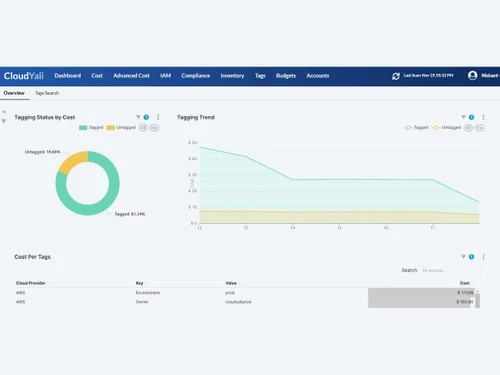Image resolution: width=500 pixels, height=375 pixels.
Task: Sort table by Key column header
Action: pos(140,283)
